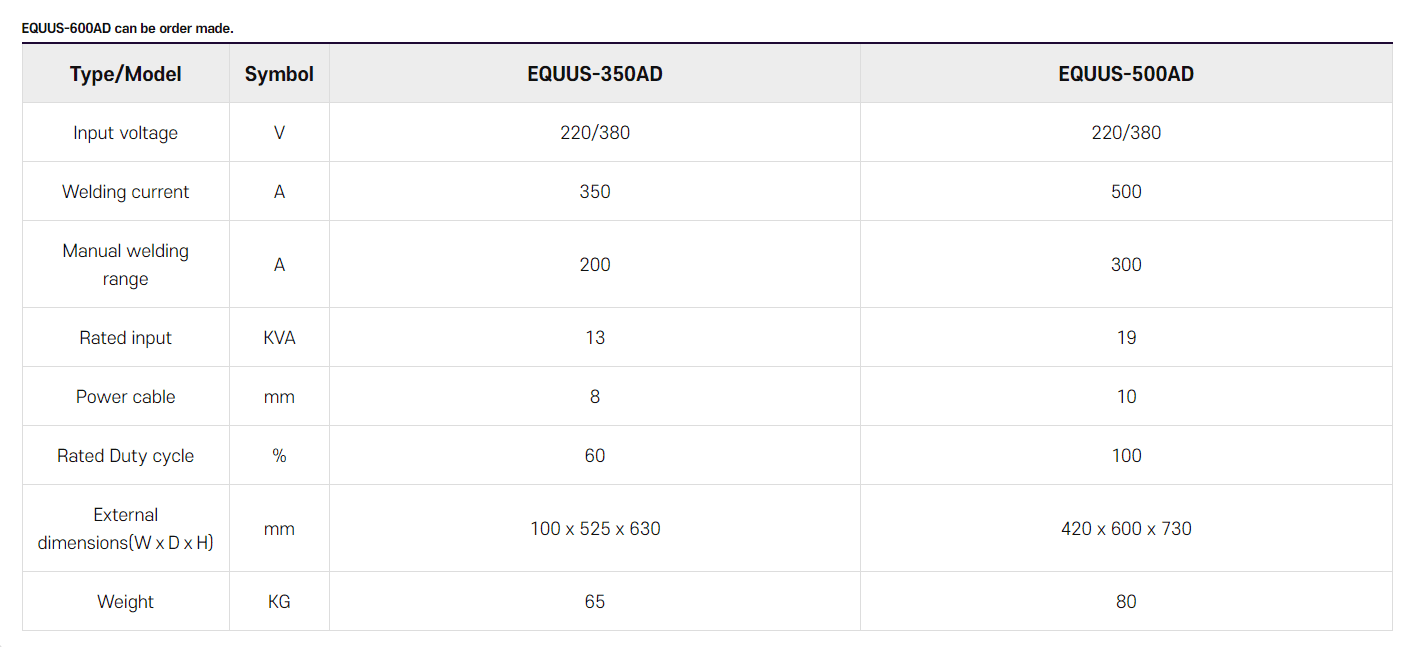Viewport: 1407px width, 647px height.
Task: Click the Welding current row label
Action: tap(126, 192)
